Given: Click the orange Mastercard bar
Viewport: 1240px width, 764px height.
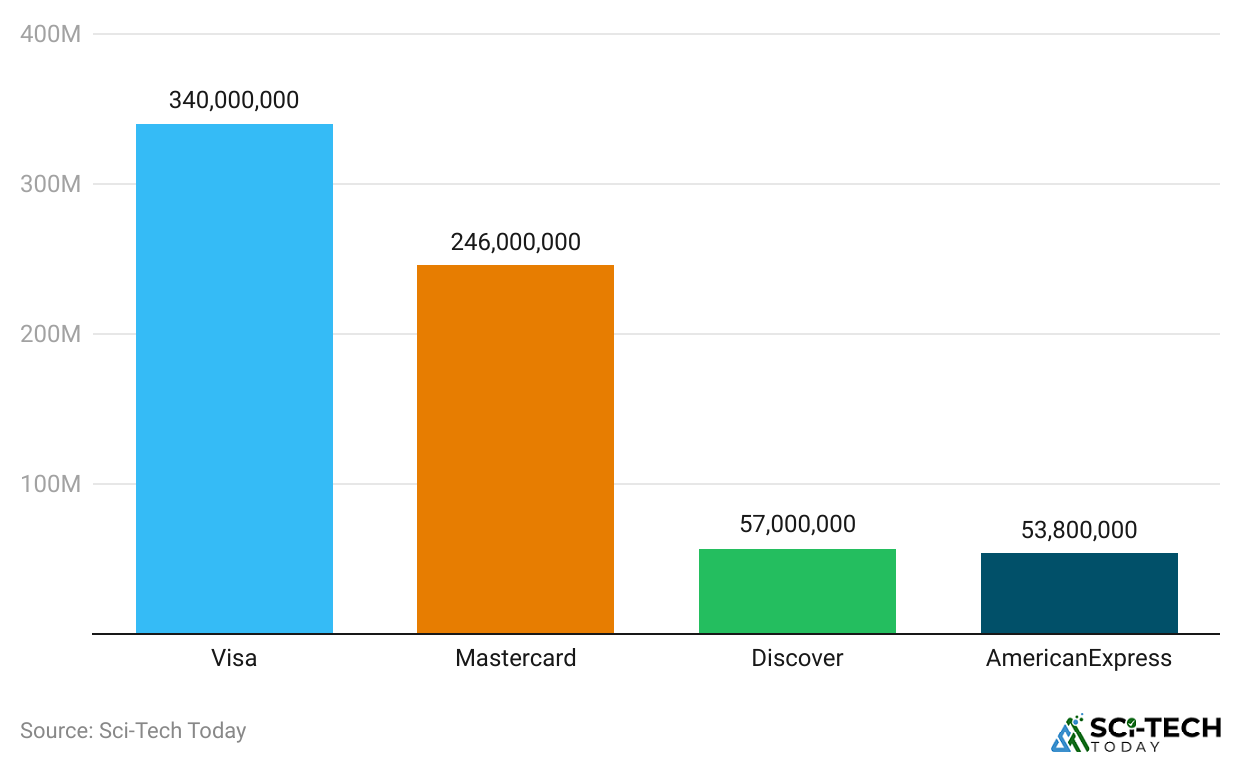Looking at the screenshot, I should 515,449.
